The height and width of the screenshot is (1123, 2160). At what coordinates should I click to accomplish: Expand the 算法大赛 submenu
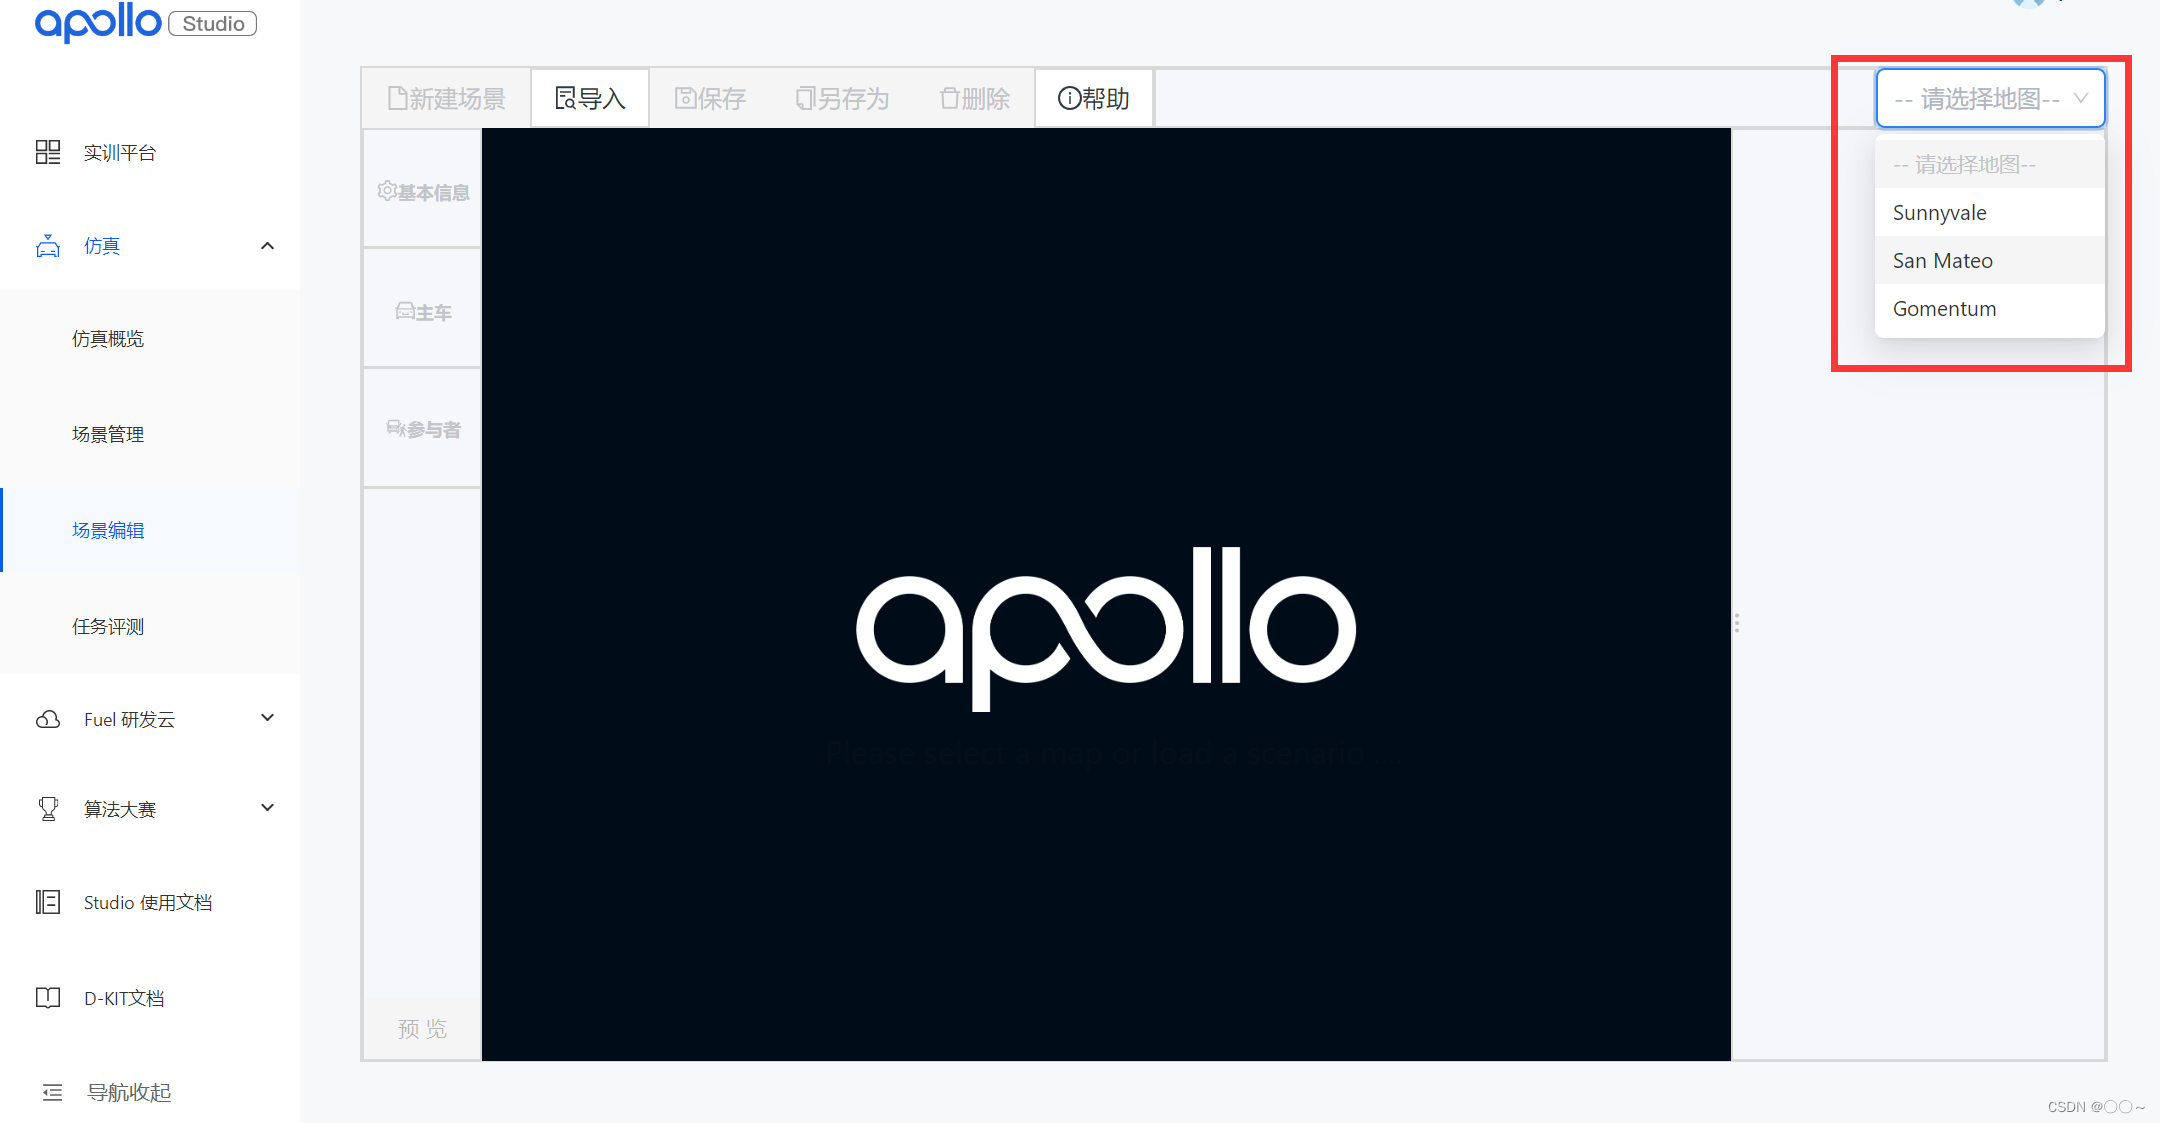[267, 808]
